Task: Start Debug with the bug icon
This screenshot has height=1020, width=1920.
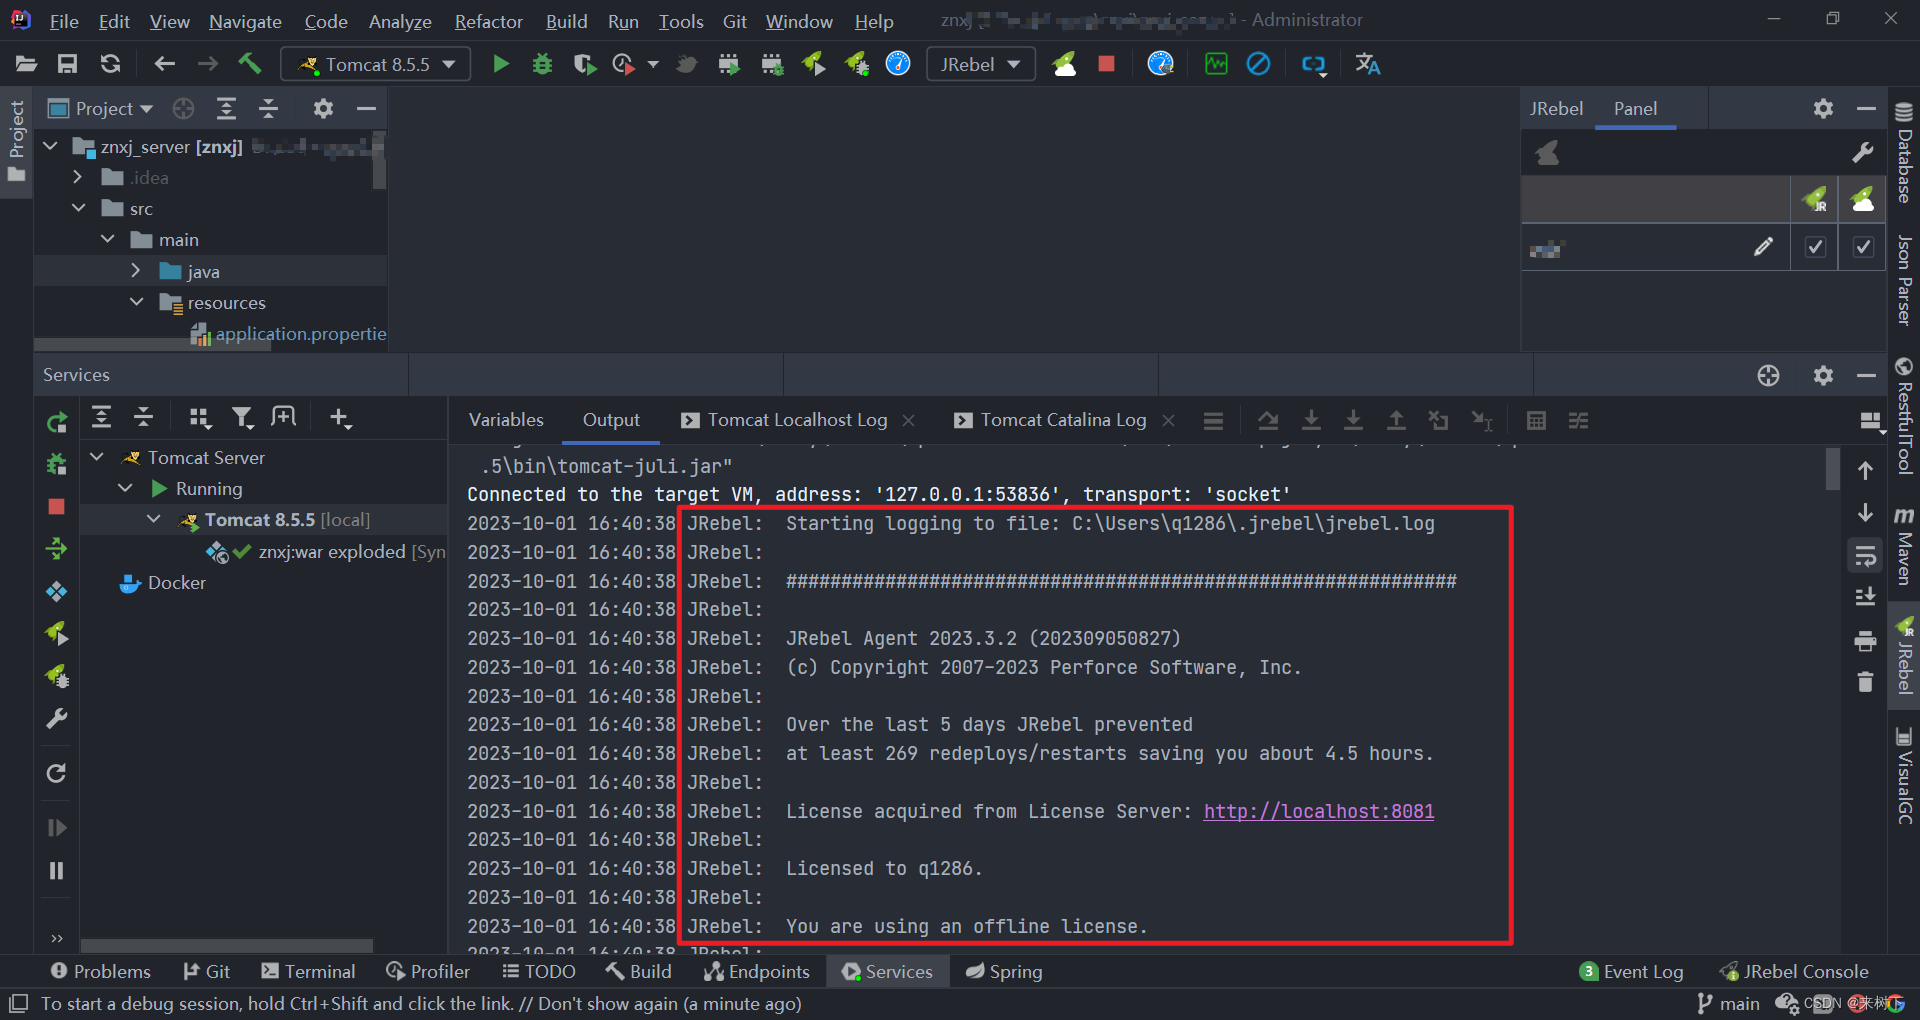Action: (x=542, y=64)
